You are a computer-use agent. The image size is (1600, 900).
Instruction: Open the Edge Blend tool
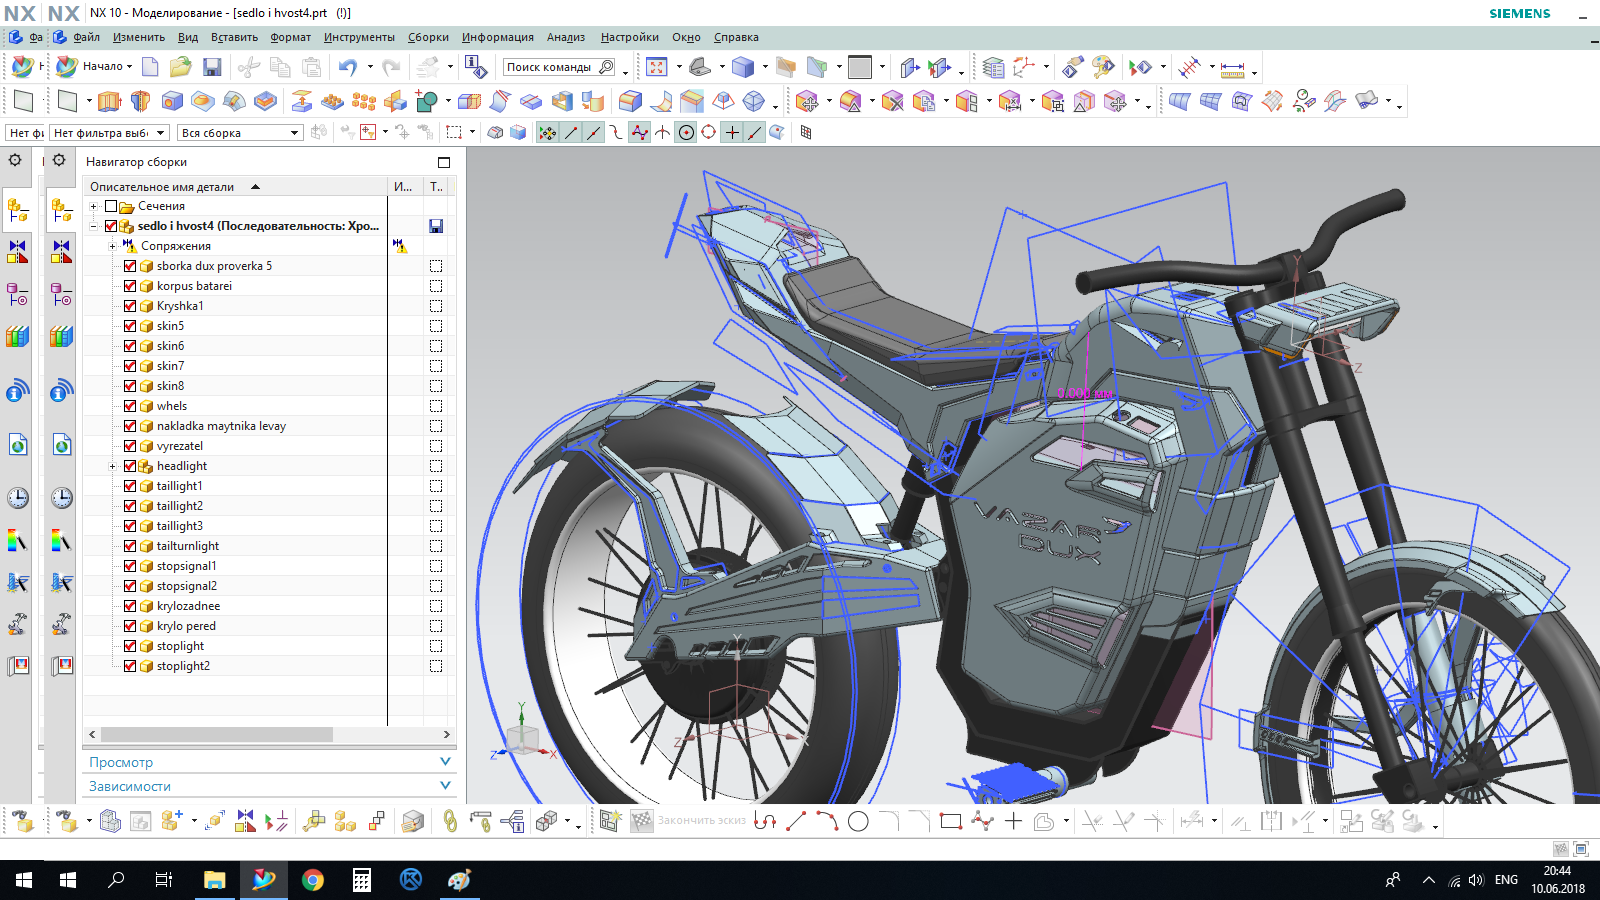(630, 101)
